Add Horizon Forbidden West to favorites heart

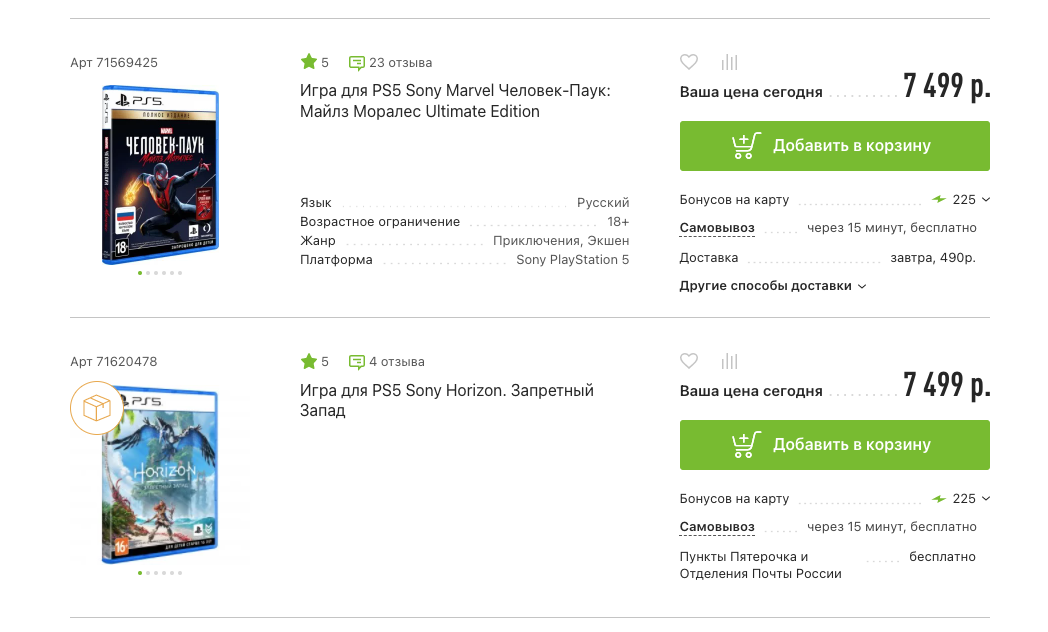(x=689, y=361)
